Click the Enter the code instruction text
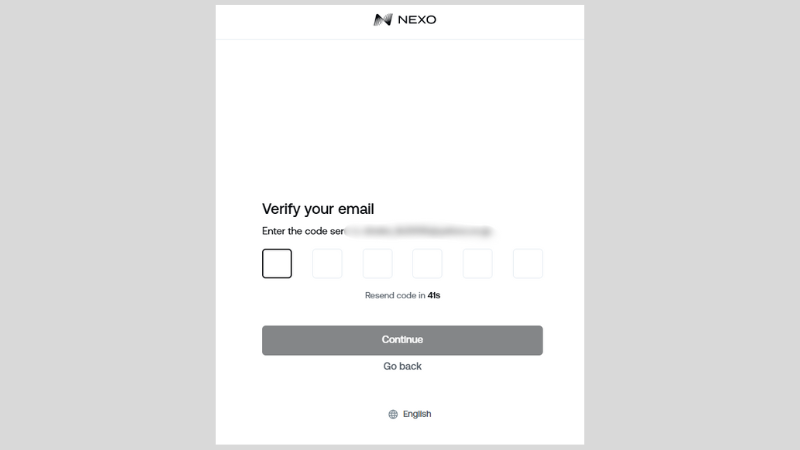The image size is (800, 450). [x=303, y=231]
